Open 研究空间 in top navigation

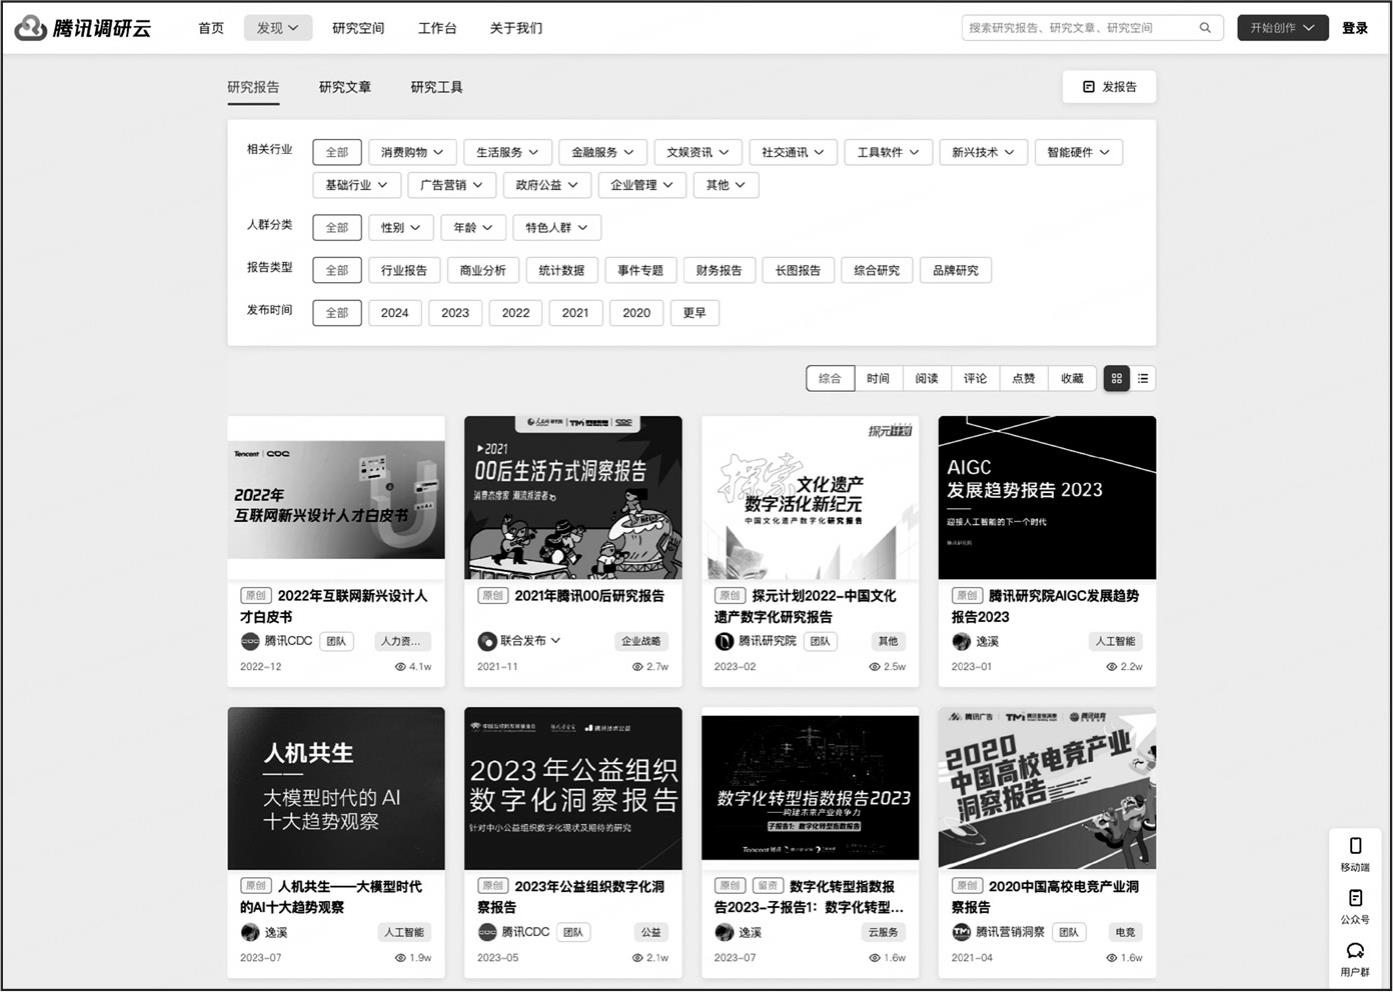click(x=358, y=28)
